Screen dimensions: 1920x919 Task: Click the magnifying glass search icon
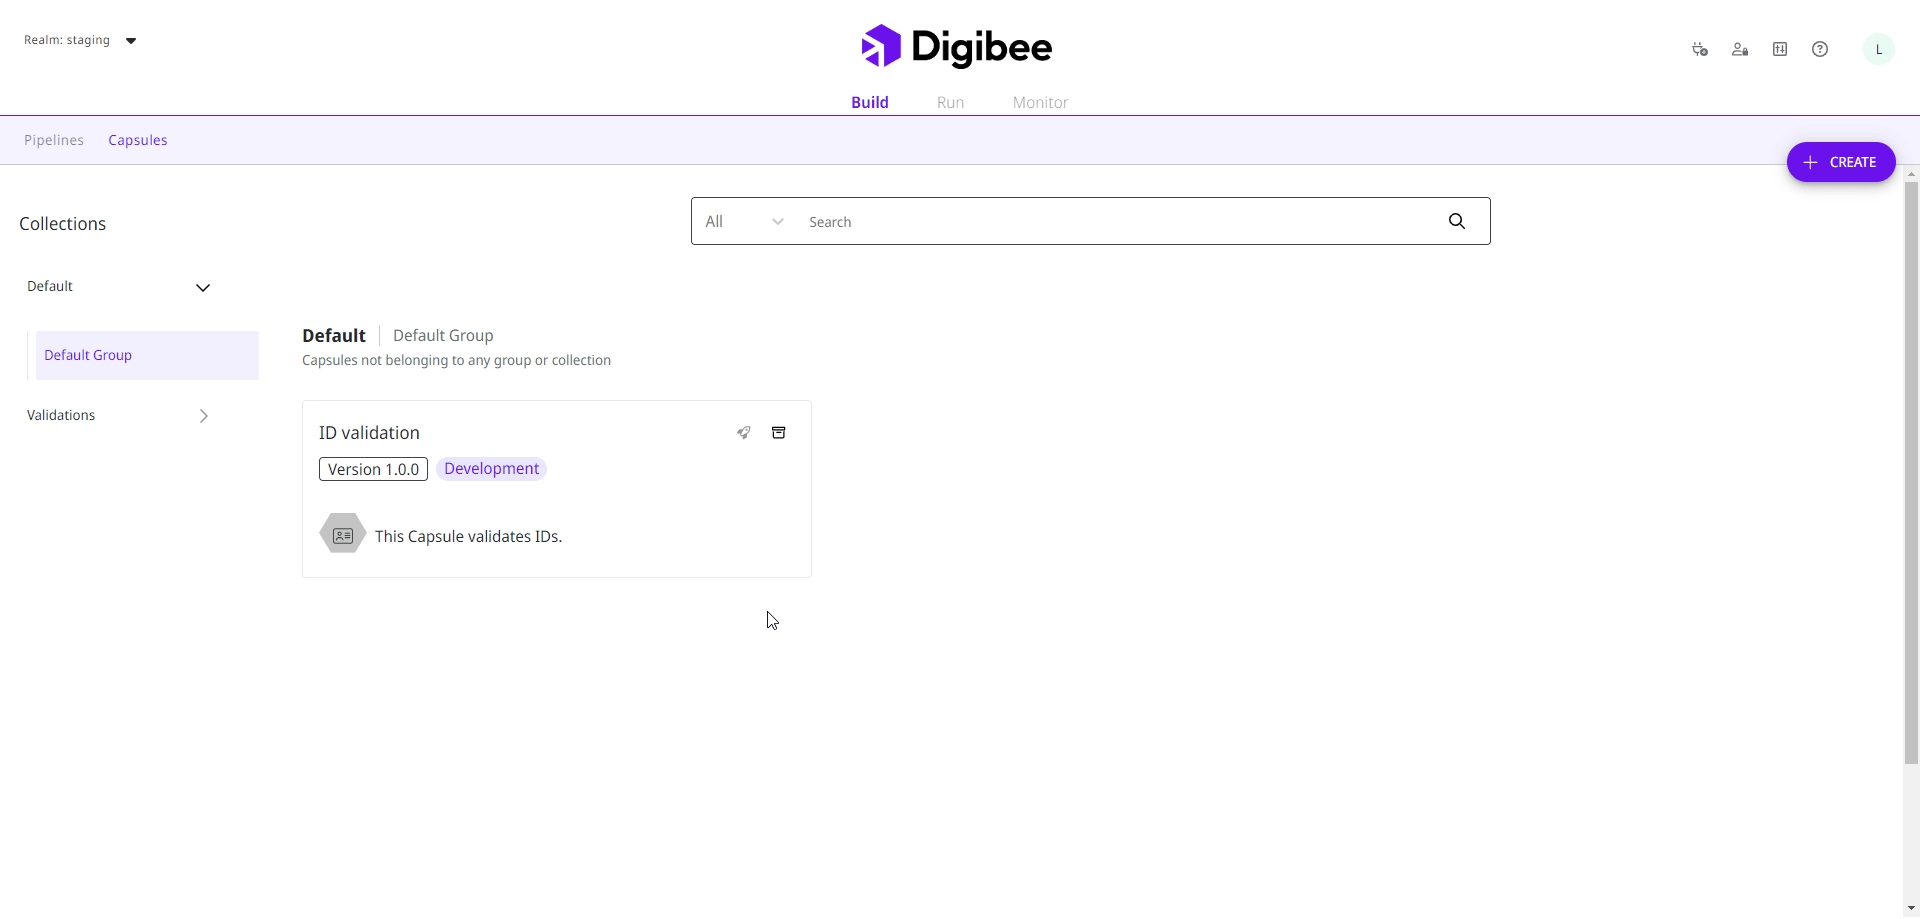coord(1456,221)
